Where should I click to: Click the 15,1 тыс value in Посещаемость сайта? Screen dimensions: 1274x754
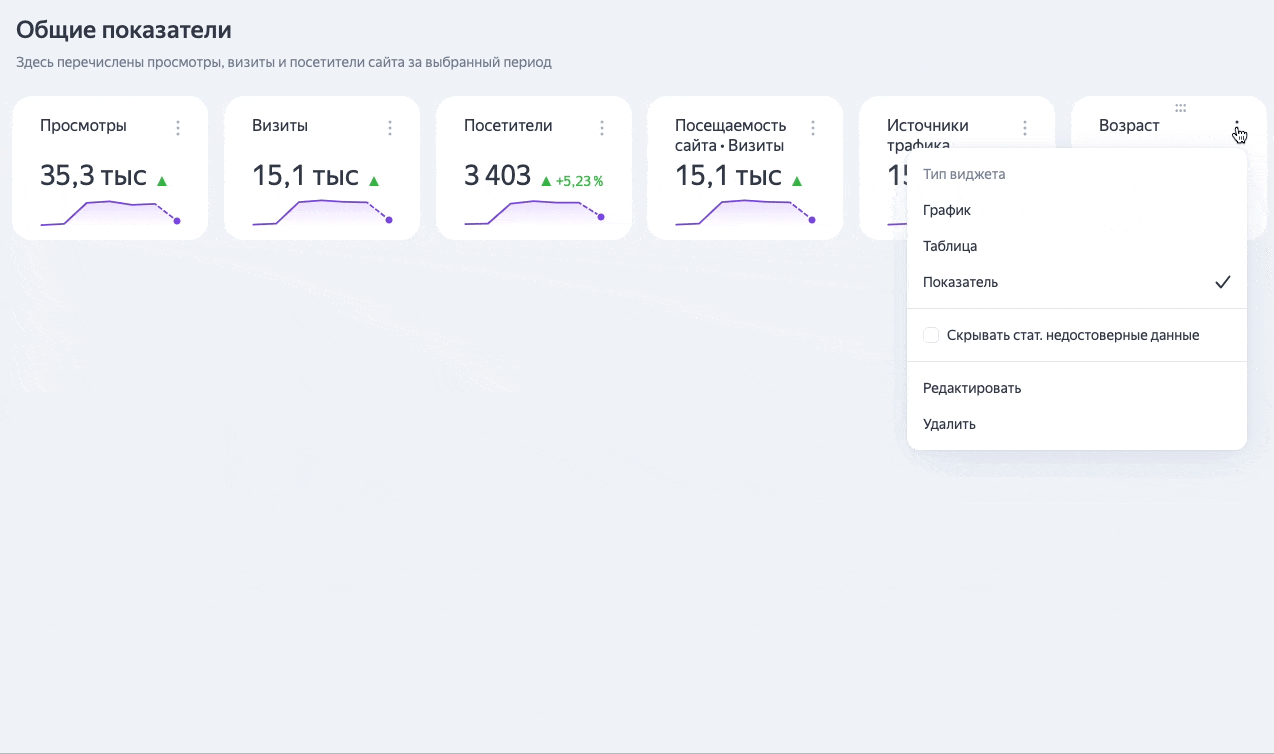[728, 176]
